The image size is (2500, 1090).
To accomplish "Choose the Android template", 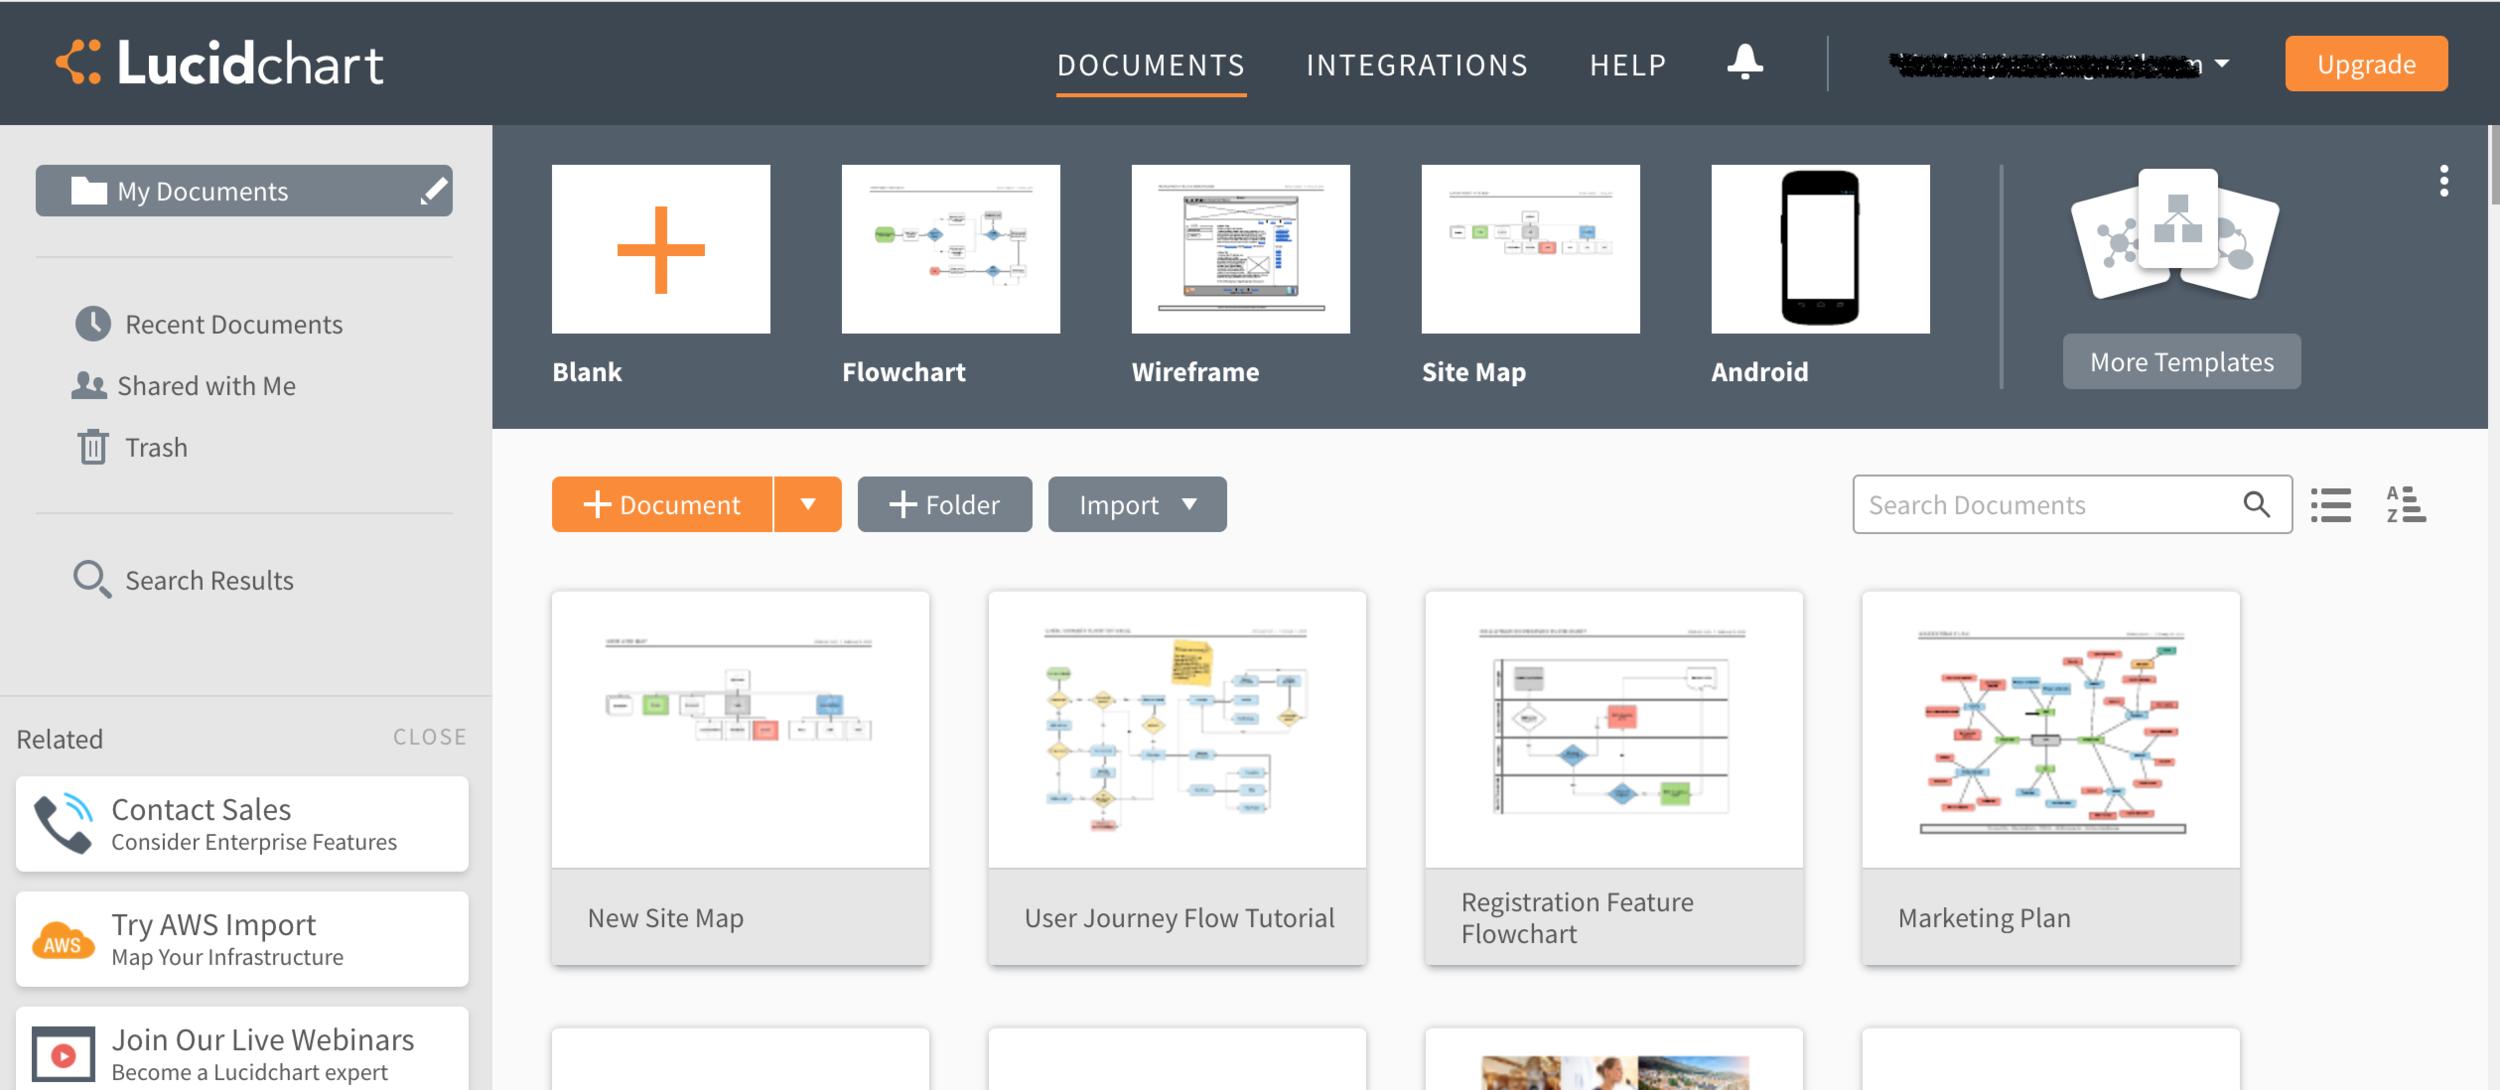I will click(x=1820, y=249).
